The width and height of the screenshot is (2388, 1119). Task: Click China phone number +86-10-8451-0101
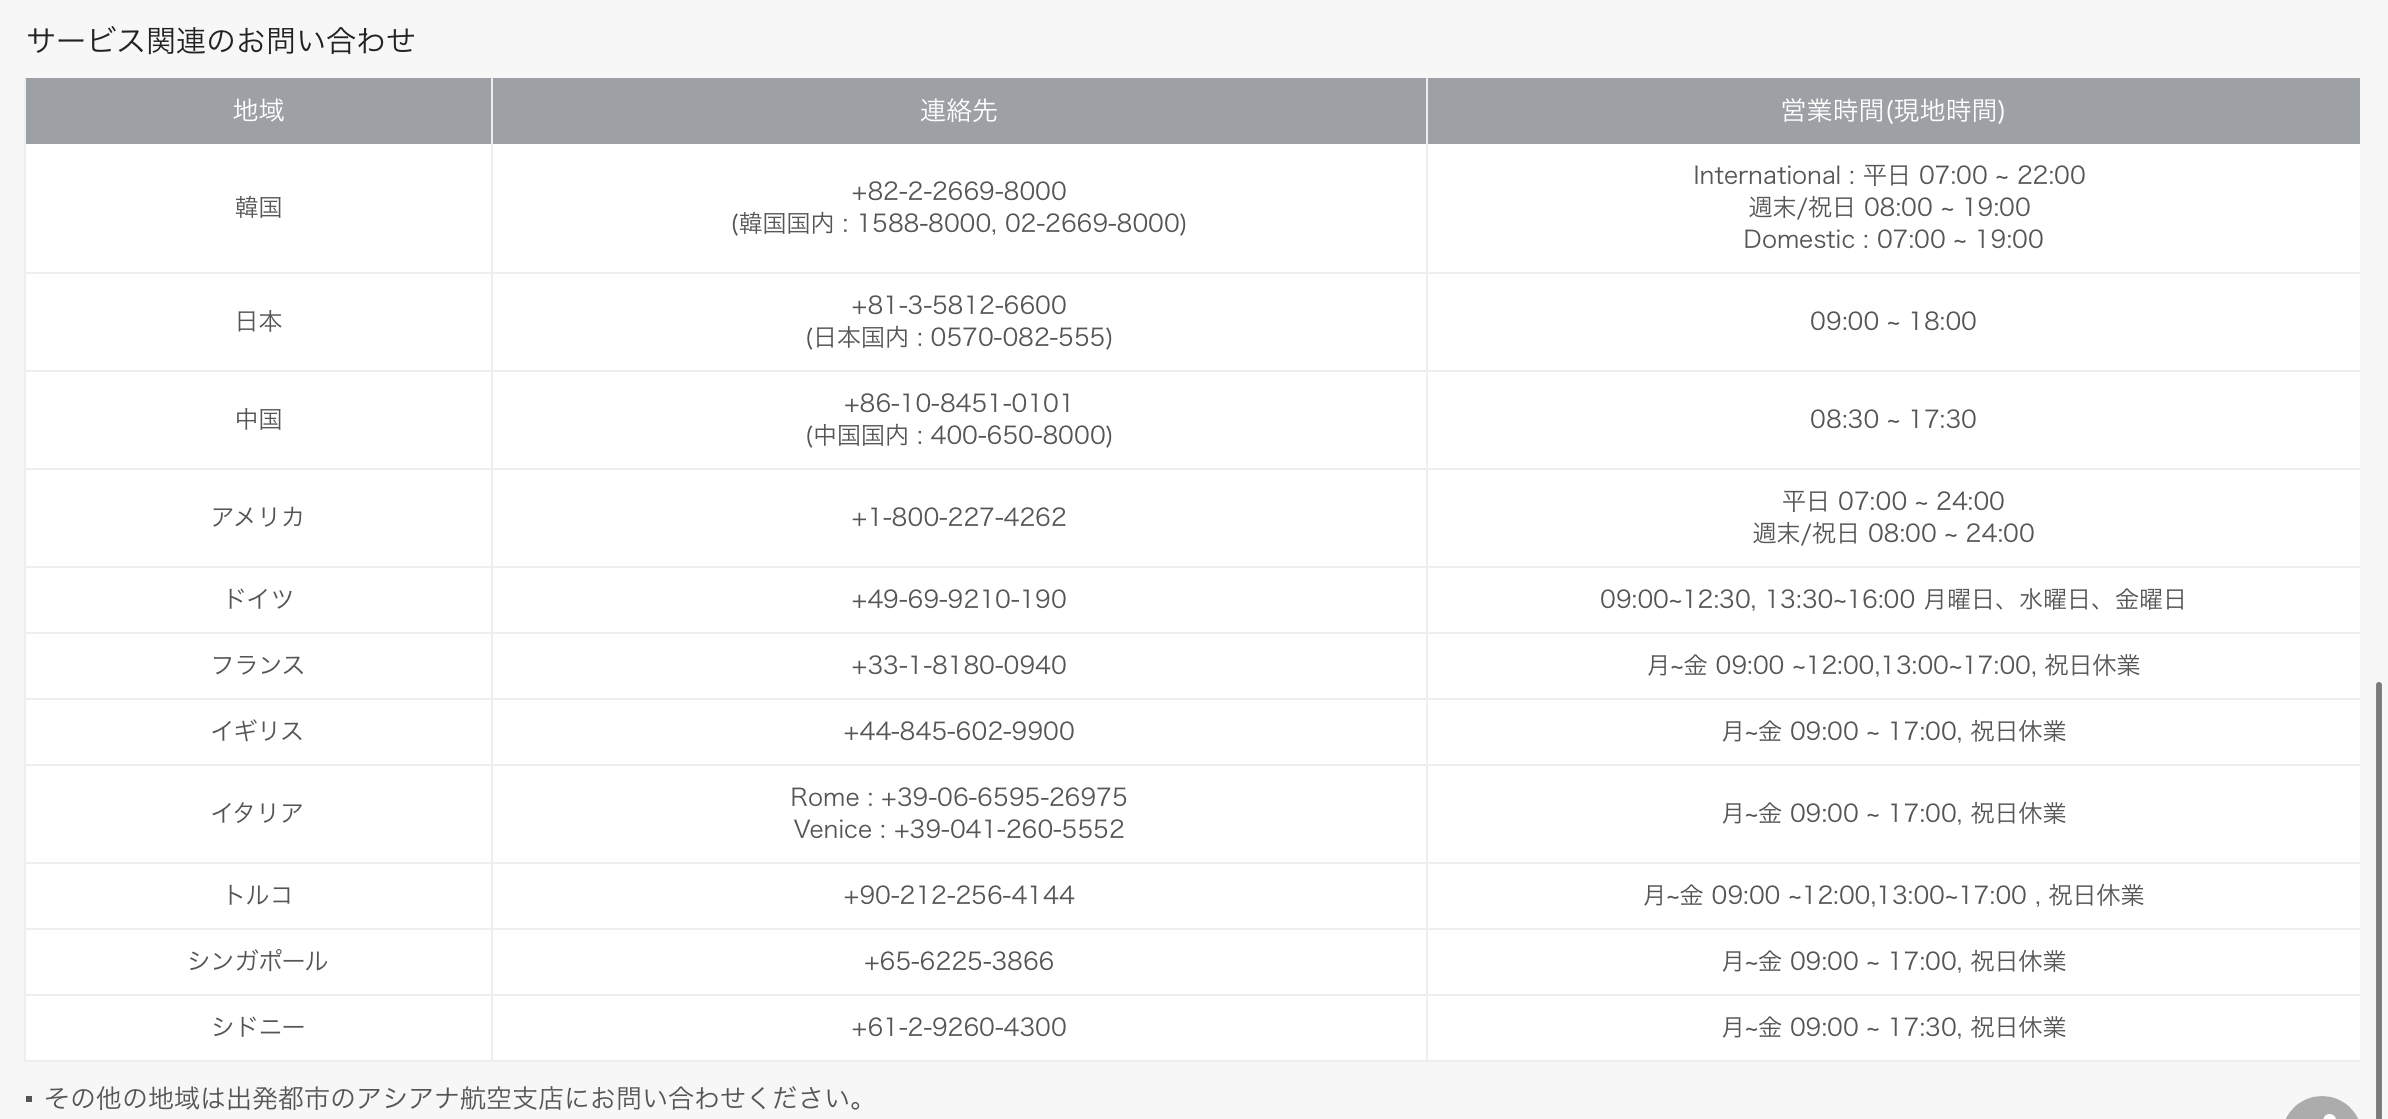958,403
